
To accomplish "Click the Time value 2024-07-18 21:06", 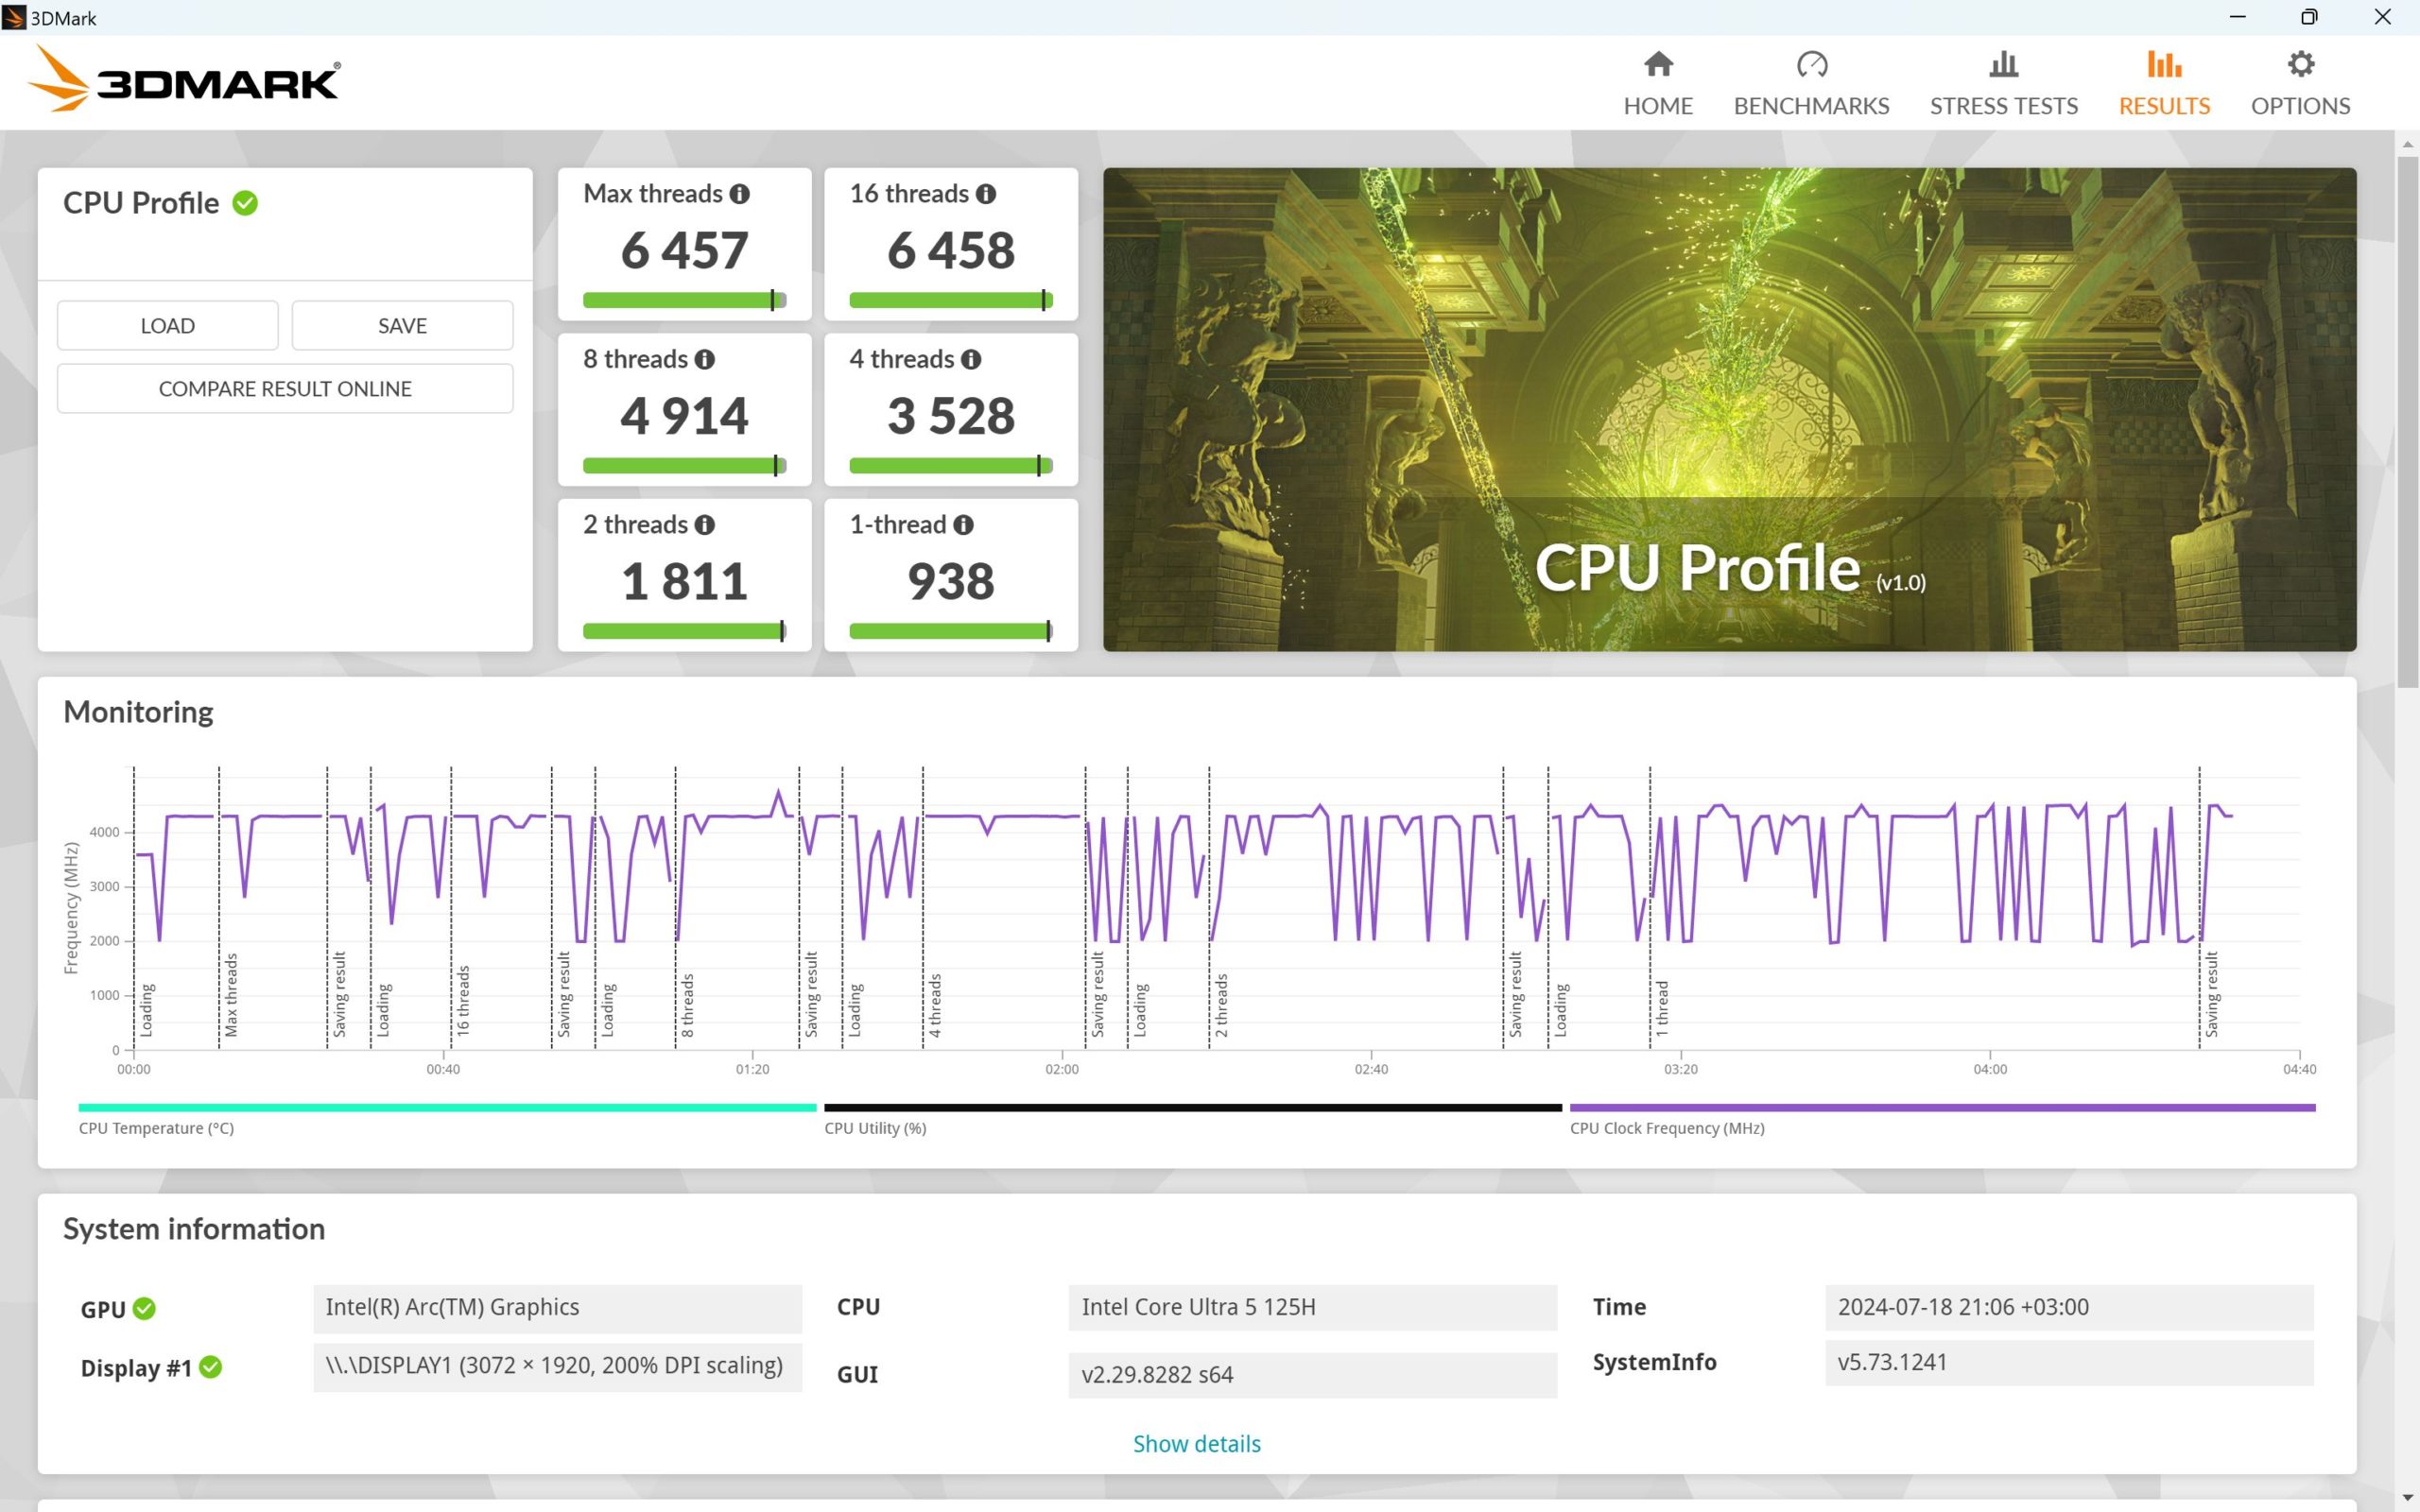I will click(x=2069, y=1308).
